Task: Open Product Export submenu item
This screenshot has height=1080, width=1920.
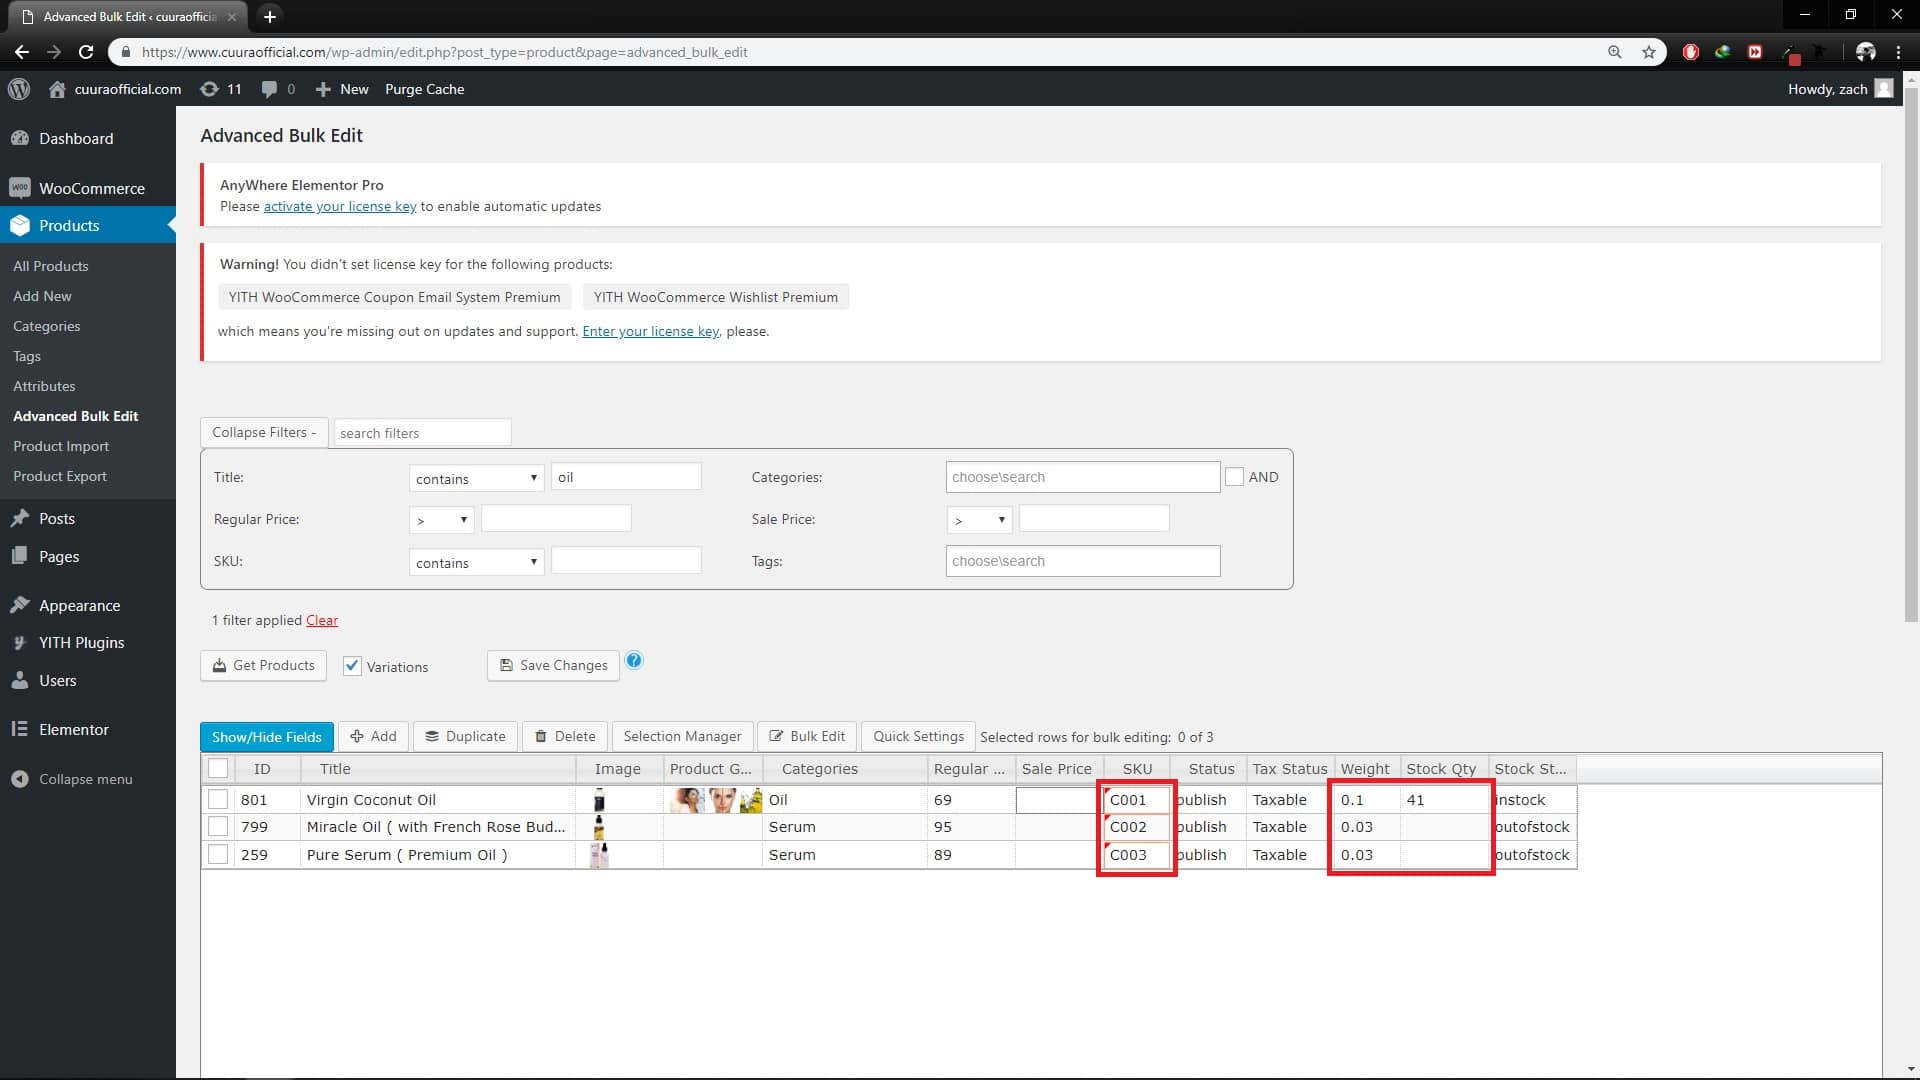Action: coord(60,476)
